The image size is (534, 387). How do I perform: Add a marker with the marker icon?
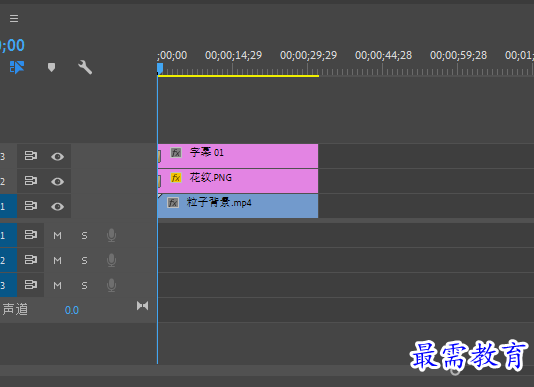[51, 67]
